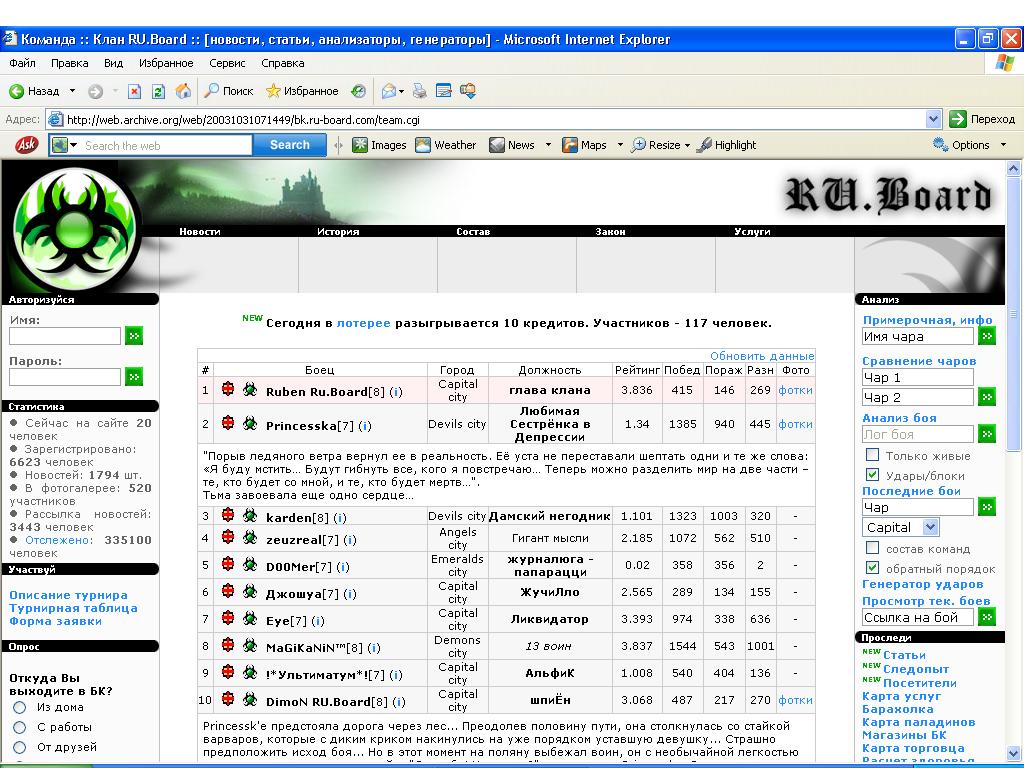Image resolution: width=1024 pixels, height=768 pixels.
Task: Select the С работы poll option
Action: tap(20, 728)
